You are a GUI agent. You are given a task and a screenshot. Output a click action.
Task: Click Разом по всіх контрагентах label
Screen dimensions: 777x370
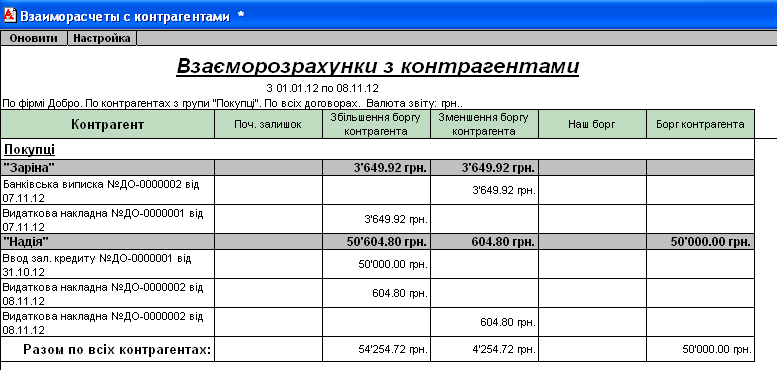[x=117, y=350]
